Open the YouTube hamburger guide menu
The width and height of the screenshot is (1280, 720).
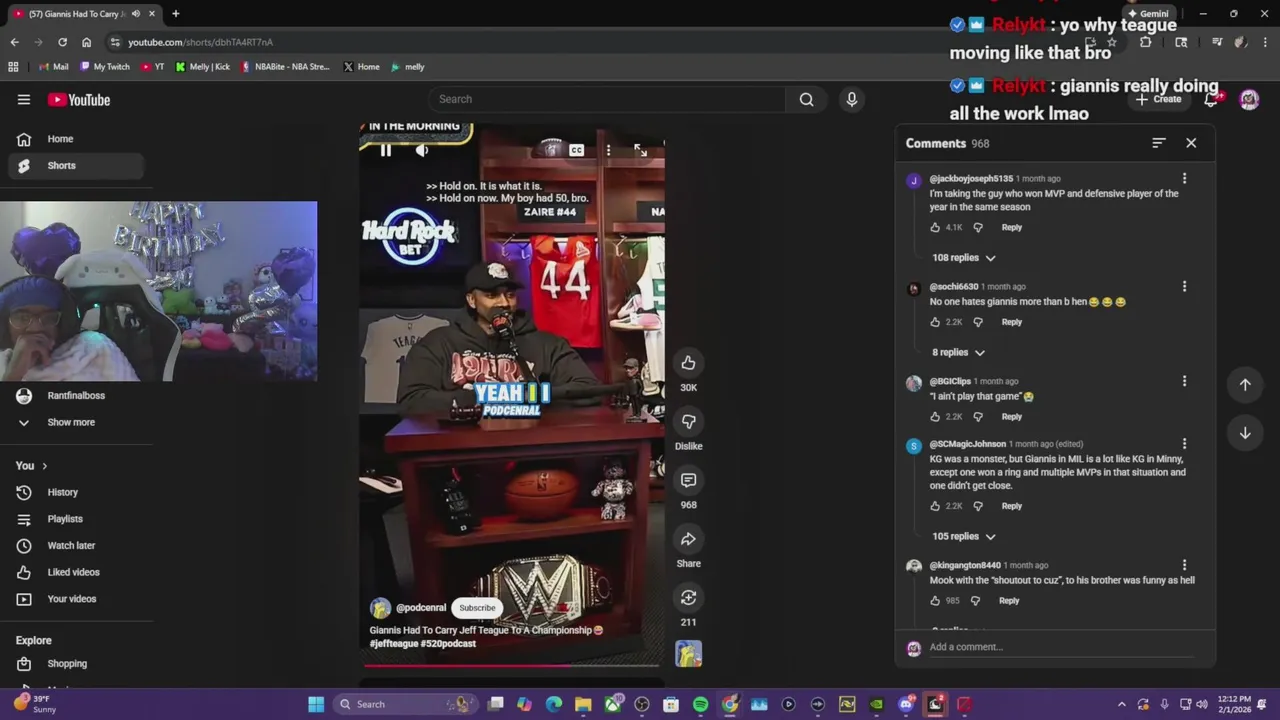click(x=24, y=99)
